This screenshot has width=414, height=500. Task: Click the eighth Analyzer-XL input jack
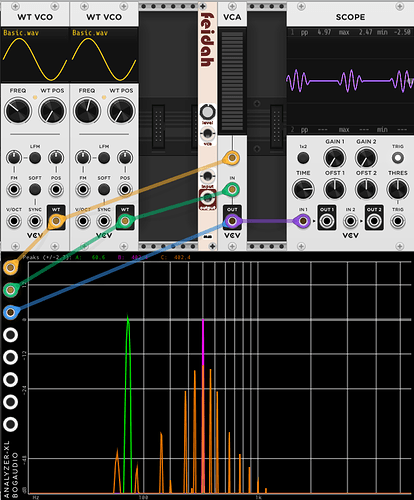pyautogui.click(x=11, y=424)
